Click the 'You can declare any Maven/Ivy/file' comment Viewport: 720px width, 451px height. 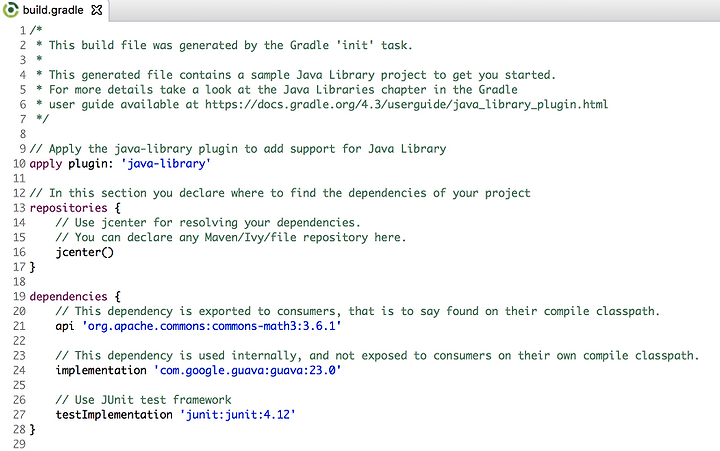231,237
